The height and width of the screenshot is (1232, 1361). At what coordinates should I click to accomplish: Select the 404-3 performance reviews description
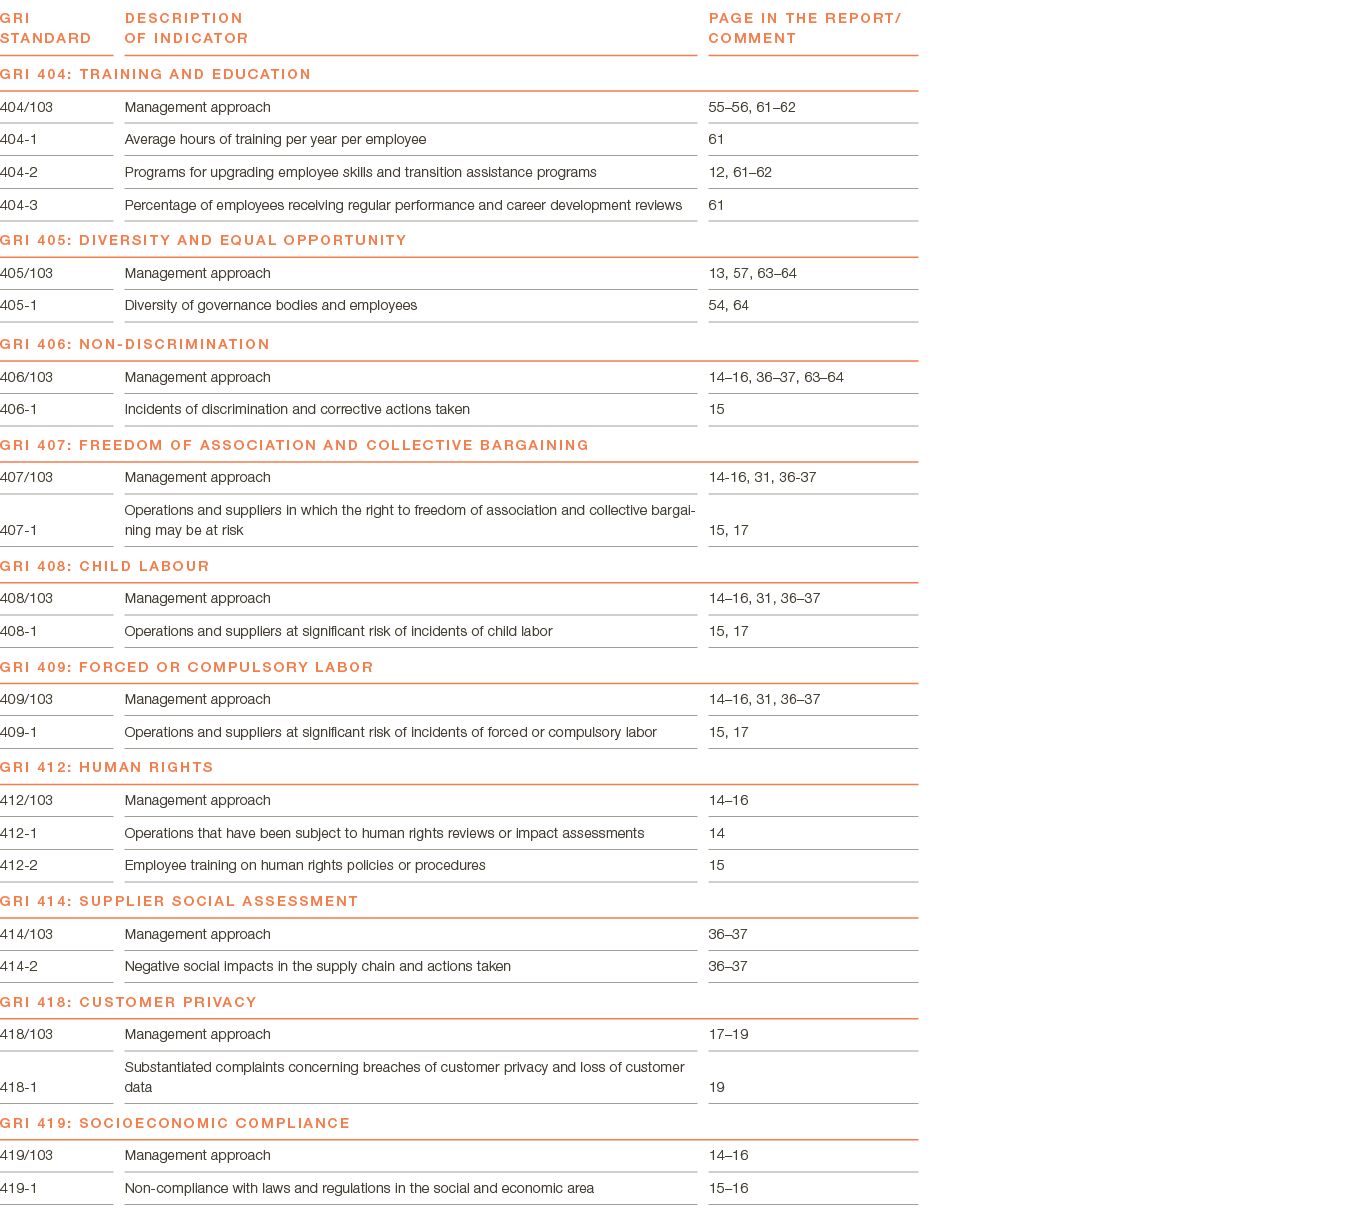[403, 205]
